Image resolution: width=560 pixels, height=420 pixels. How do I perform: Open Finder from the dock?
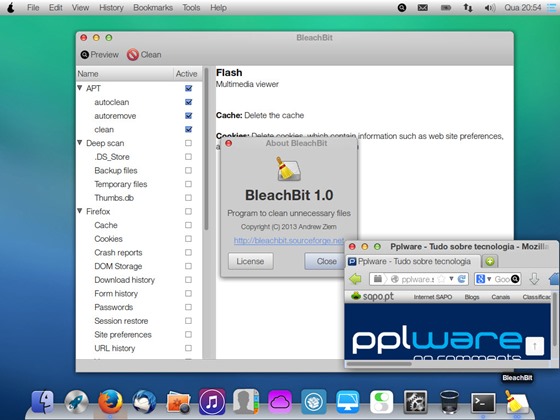tap(42, 402)
